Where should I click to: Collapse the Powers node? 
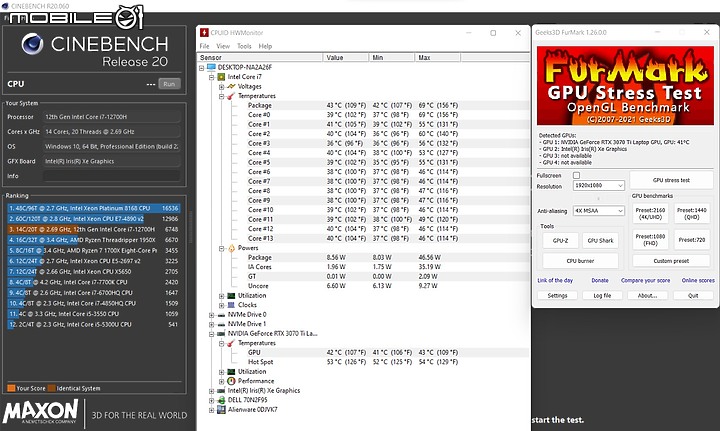point(221,248)
